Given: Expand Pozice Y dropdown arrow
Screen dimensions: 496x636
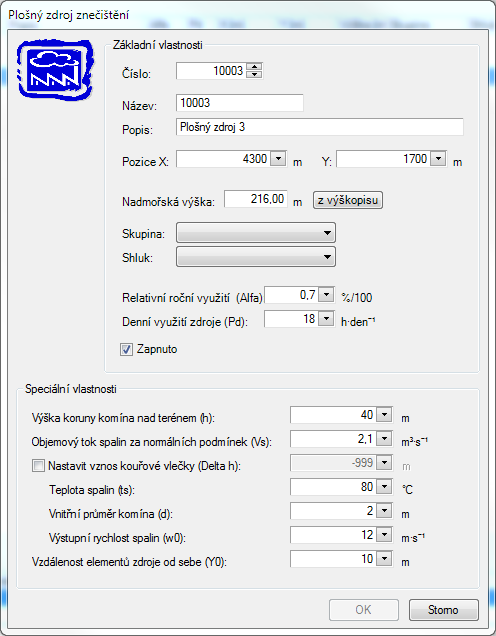Looking at the screenshot, I should [438, 158].
